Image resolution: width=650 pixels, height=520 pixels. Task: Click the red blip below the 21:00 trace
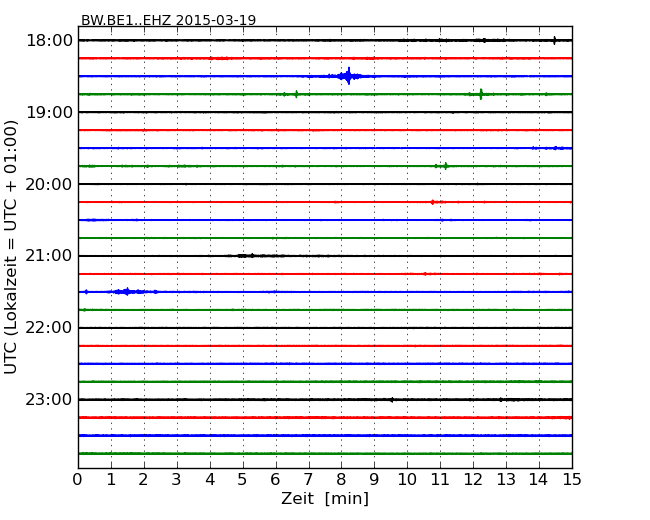pyautogui.click(x=425, y=274)
